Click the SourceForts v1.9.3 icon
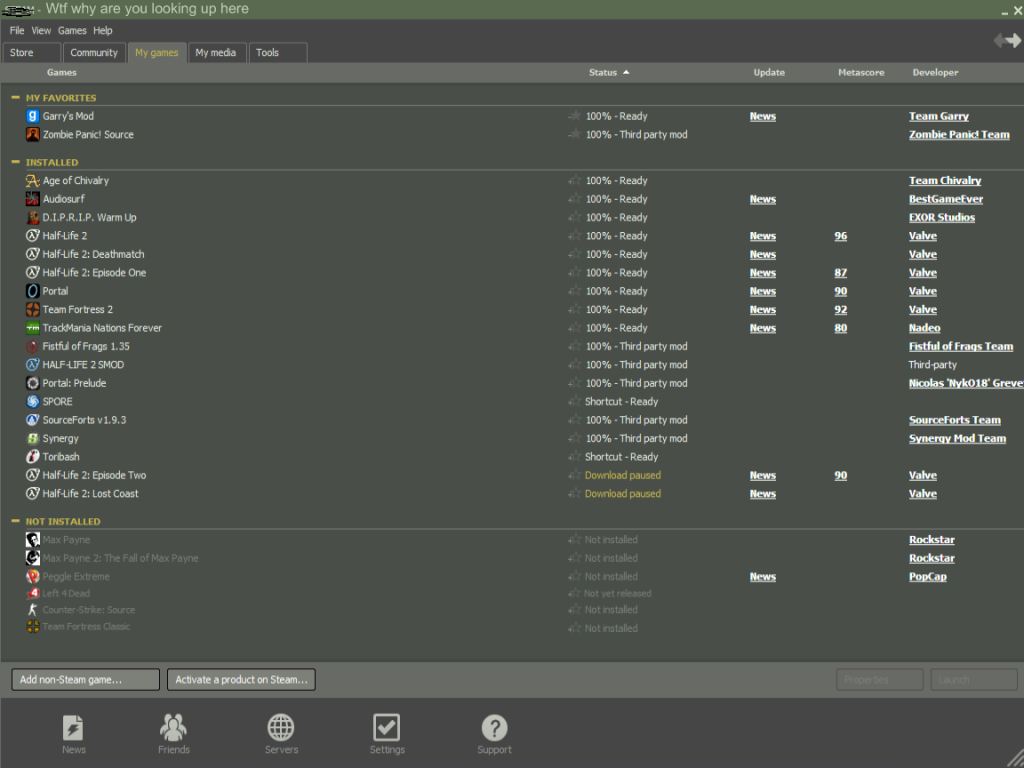The width and height of the screenshot is (1024, 768). (x=33, y=420)
